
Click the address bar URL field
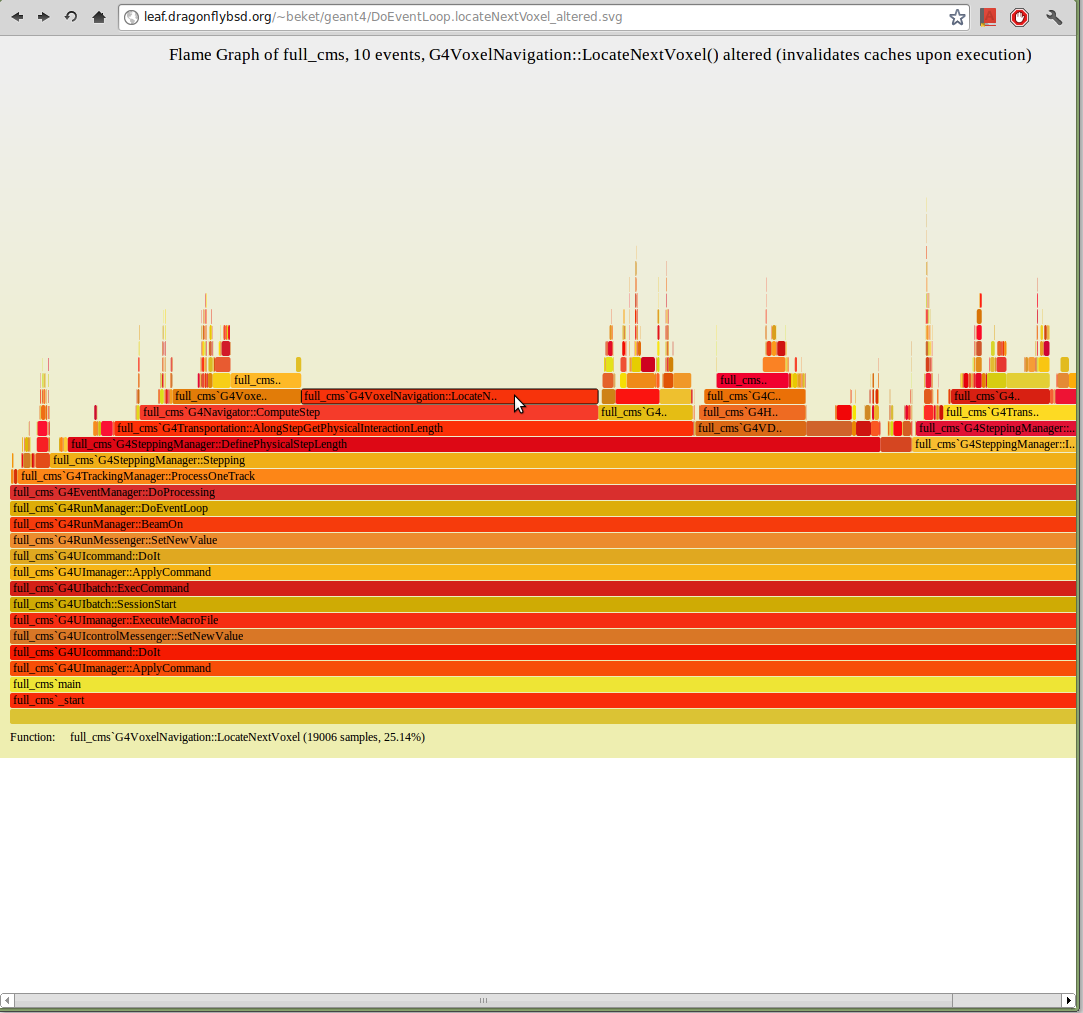point(540,17)
